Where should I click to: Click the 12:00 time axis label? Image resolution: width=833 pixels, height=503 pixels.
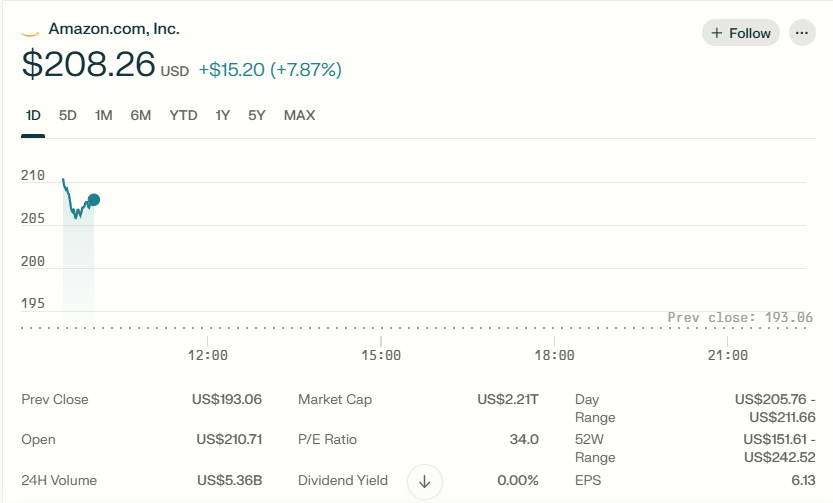208,355
